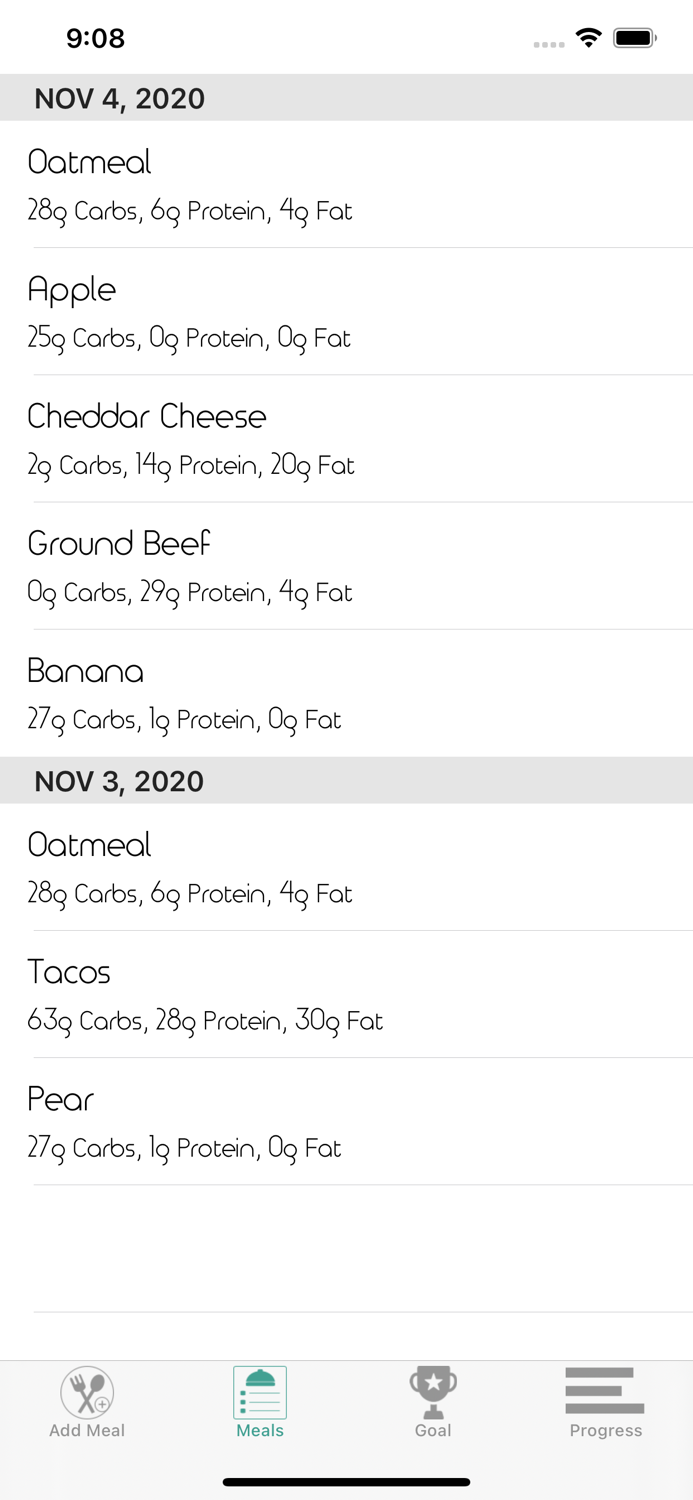Select the Apple meal entry
Viewport: 693px width, 1500px height.
click(346, 312)
